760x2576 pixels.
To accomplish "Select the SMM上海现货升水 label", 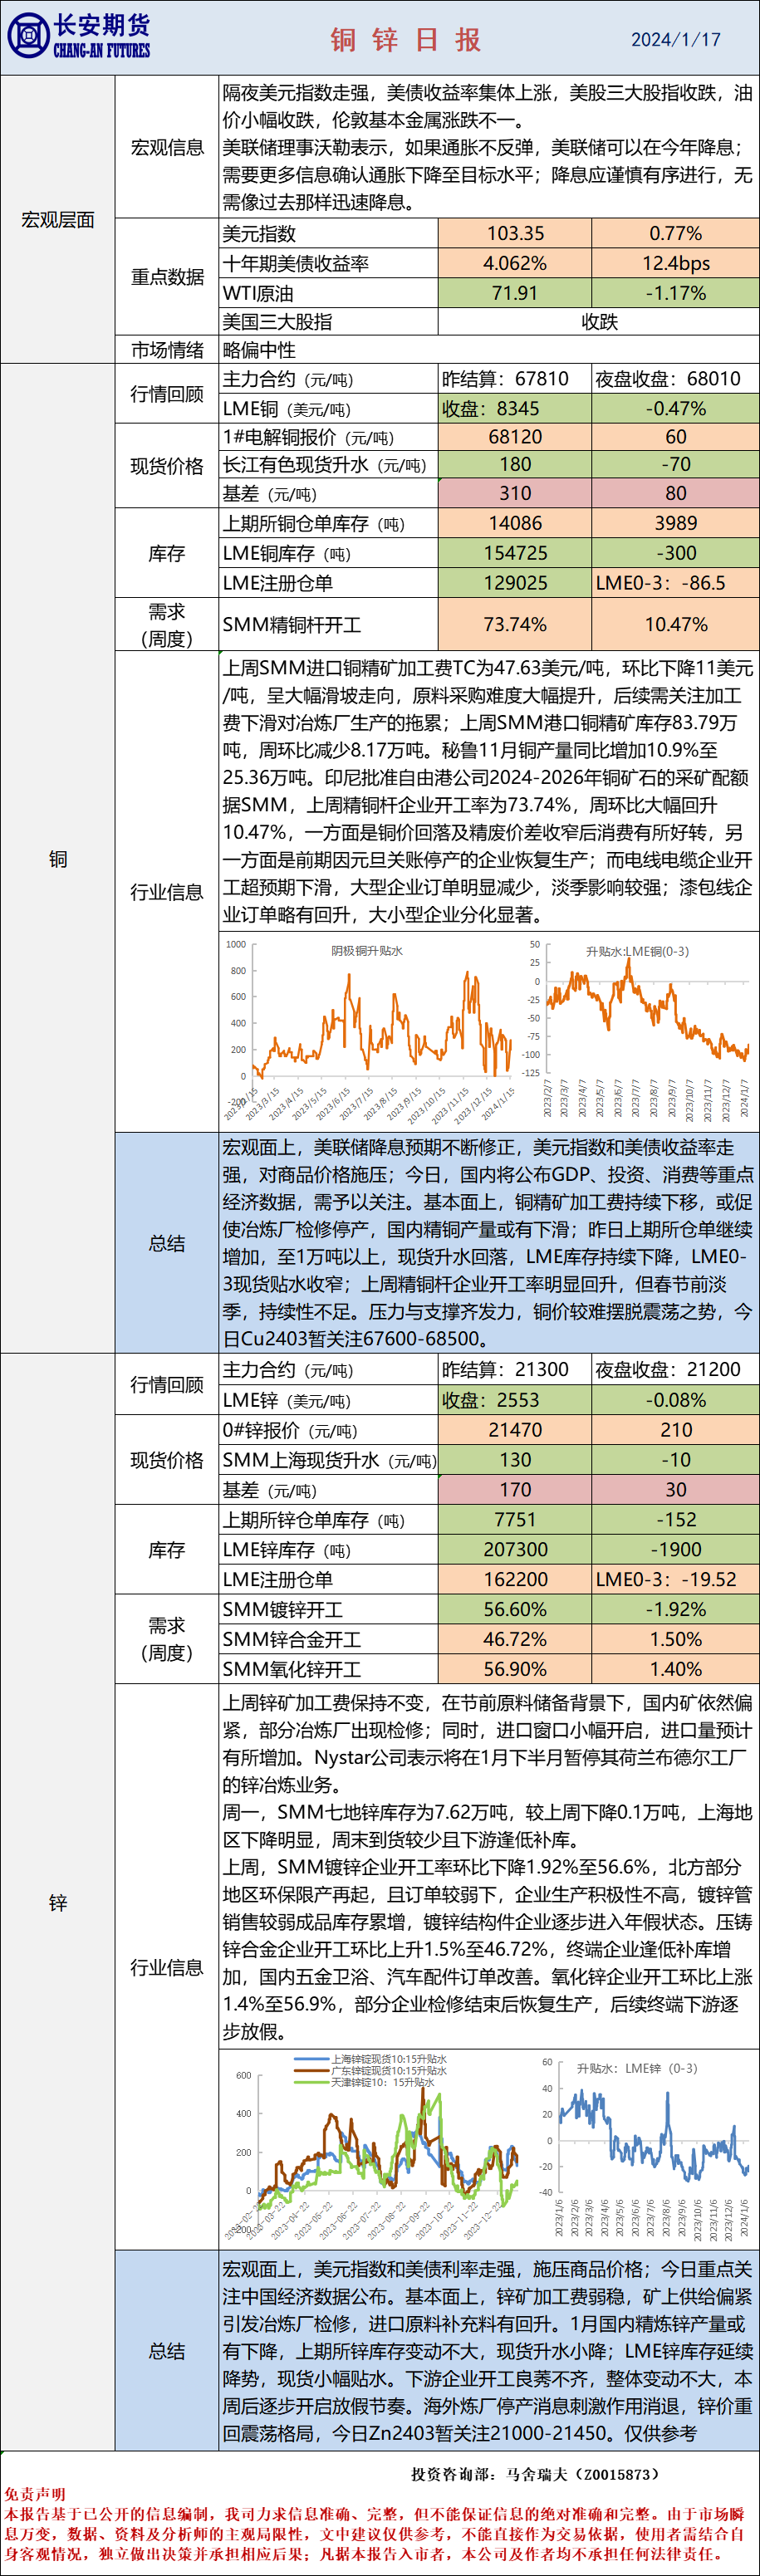I will point(329,1460).
